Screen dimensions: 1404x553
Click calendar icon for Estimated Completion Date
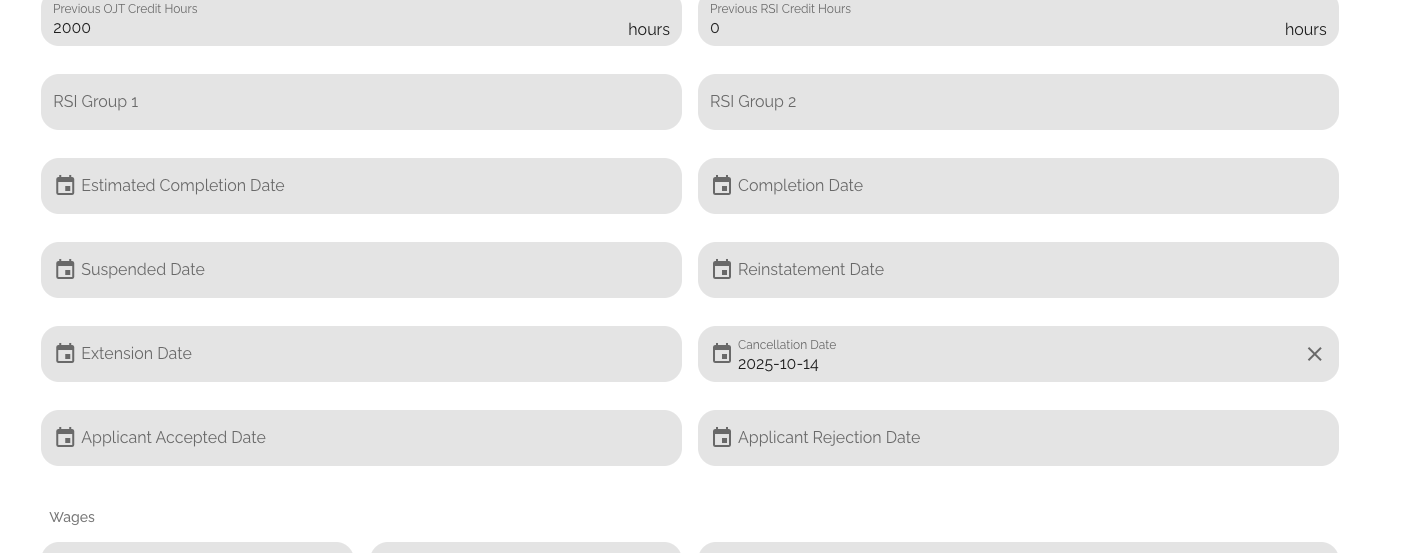click(x=65, y=186)
